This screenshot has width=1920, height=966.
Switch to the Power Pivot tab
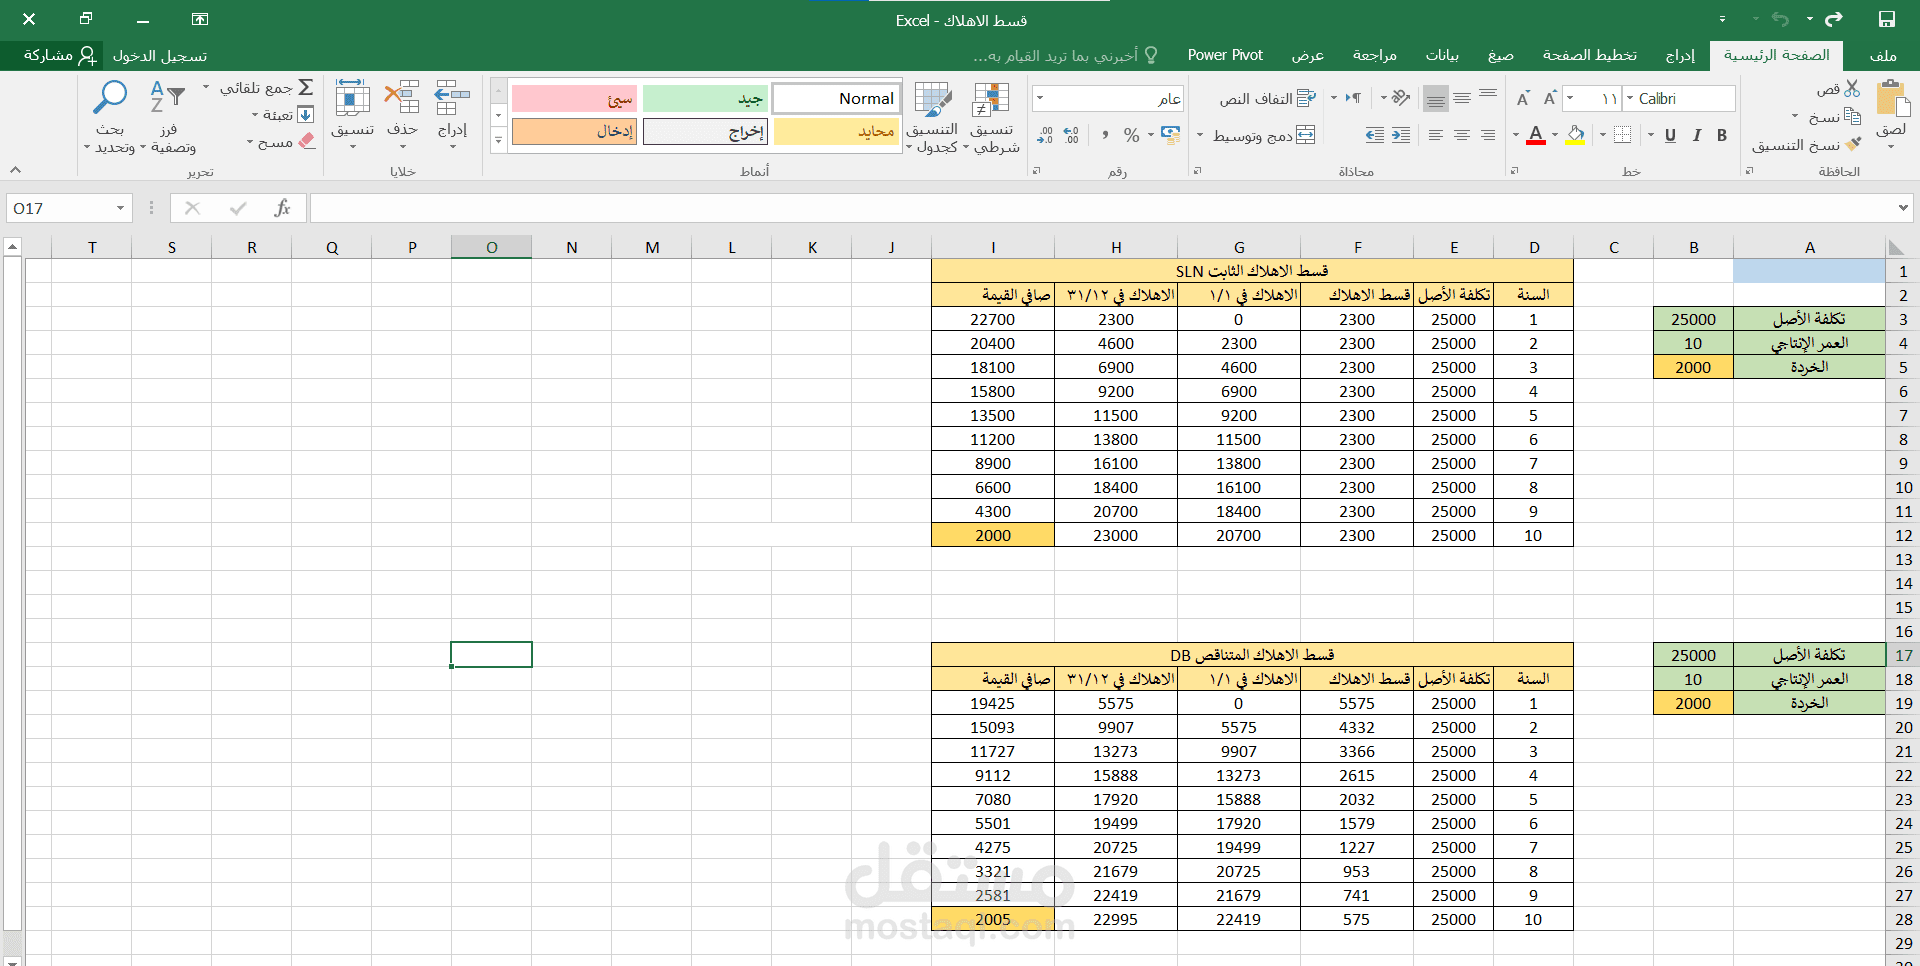coord(1225,55)
